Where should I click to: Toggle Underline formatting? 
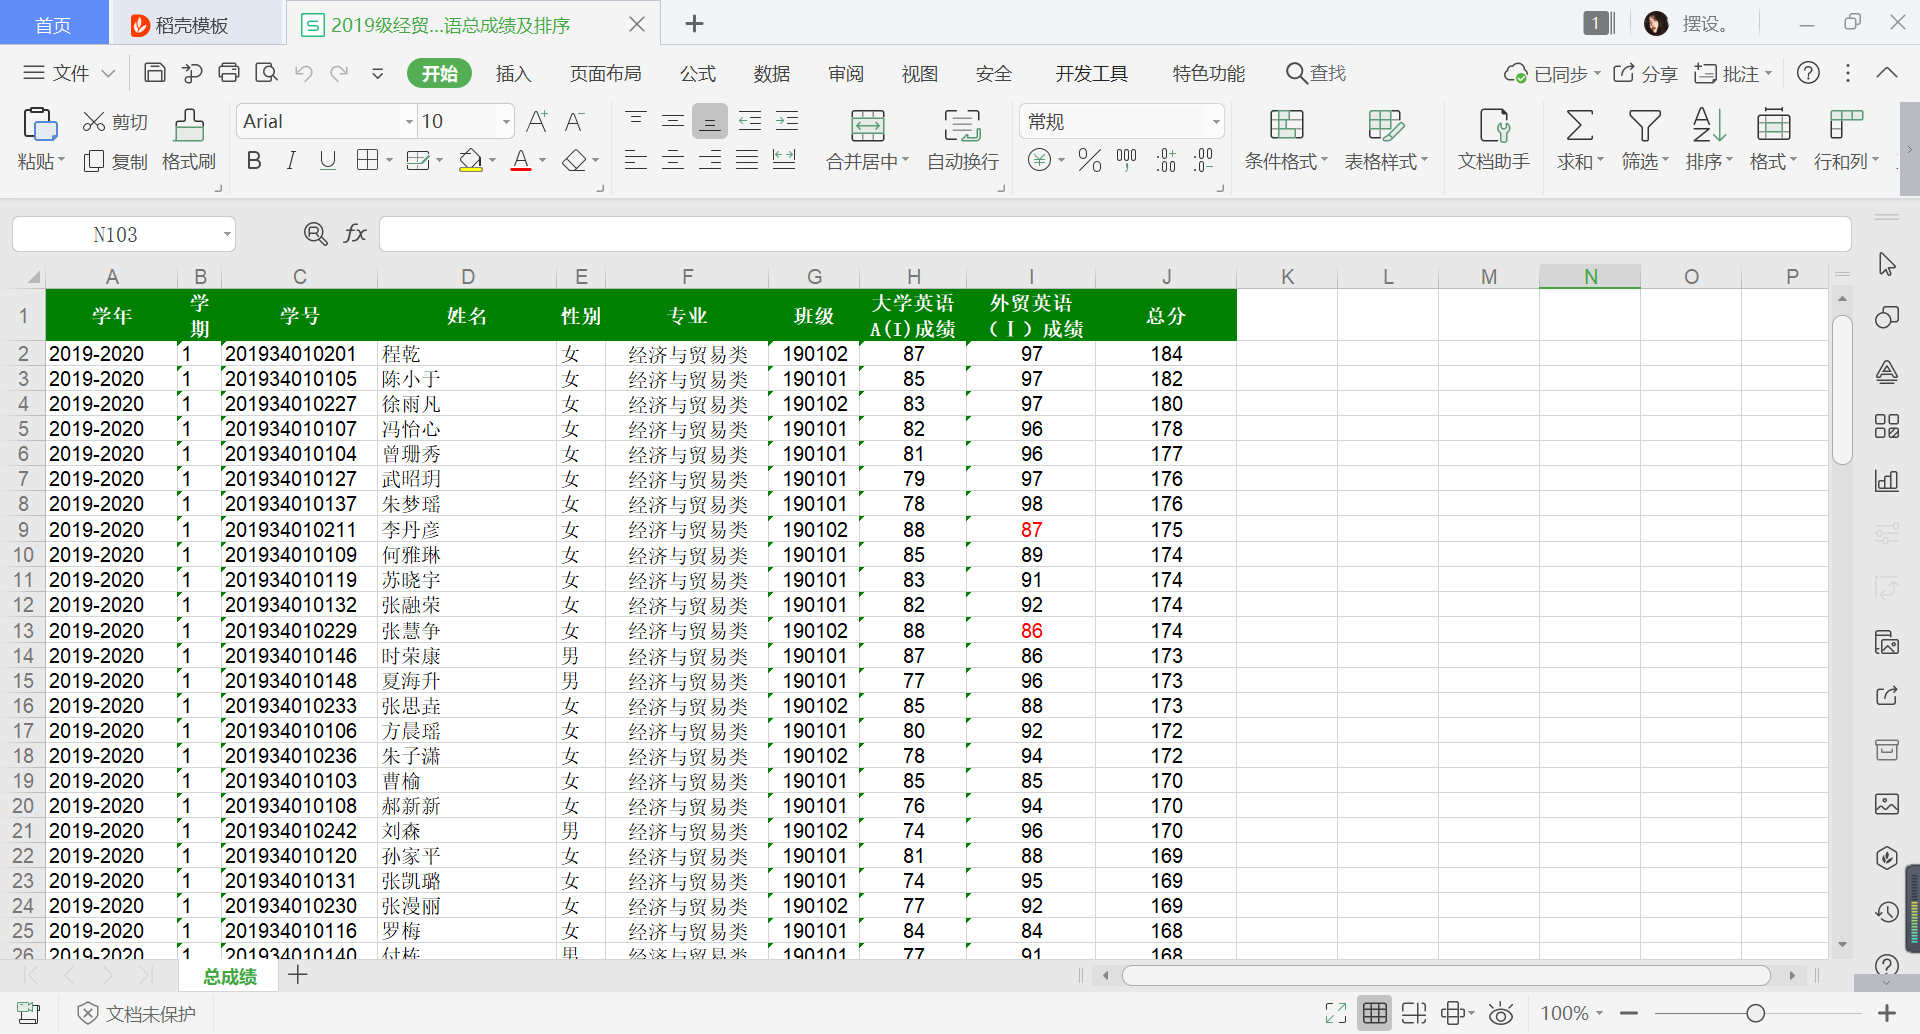327,160
